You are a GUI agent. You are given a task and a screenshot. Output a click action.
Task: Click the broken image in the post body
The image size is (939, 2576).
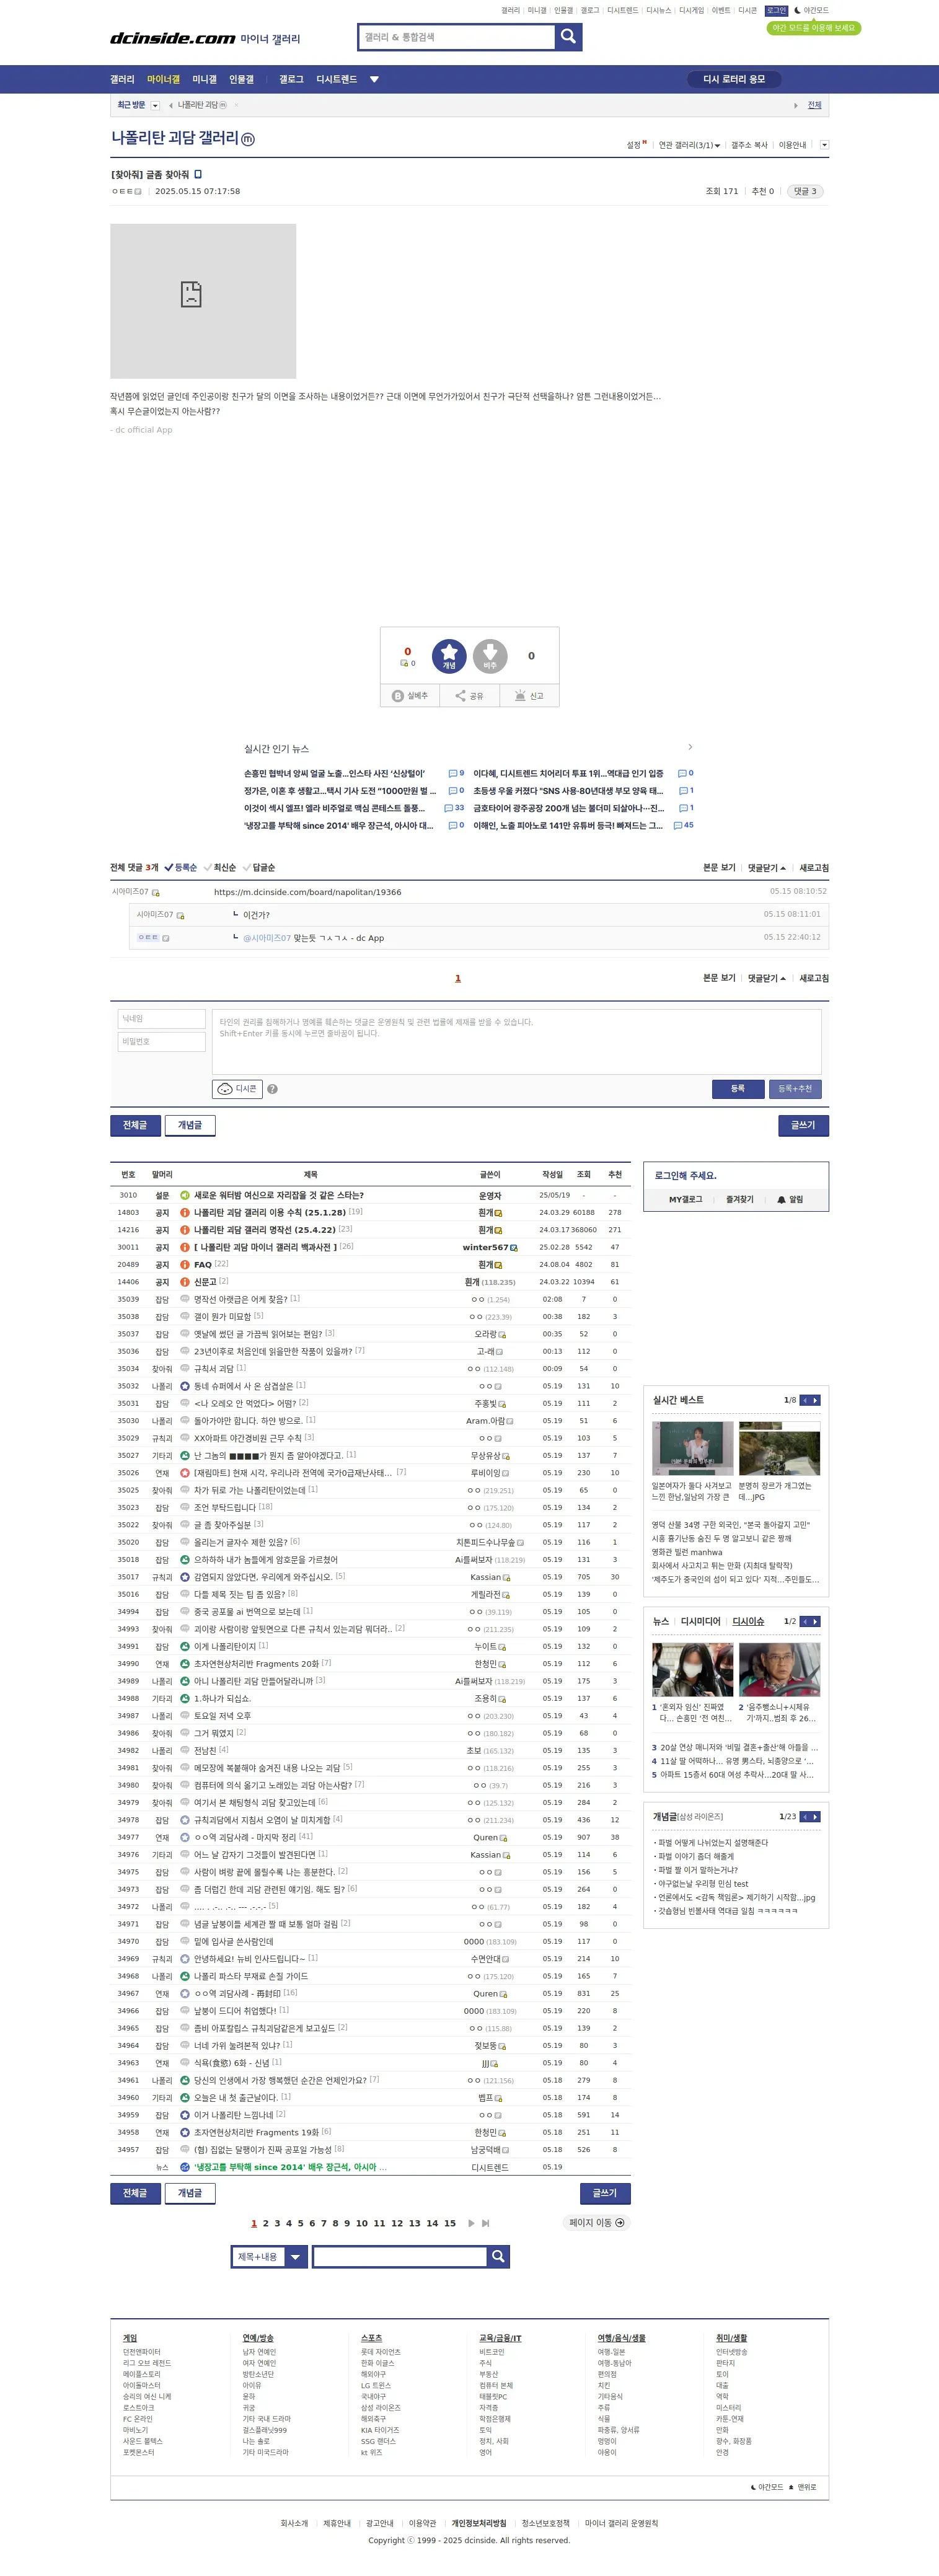203,301
